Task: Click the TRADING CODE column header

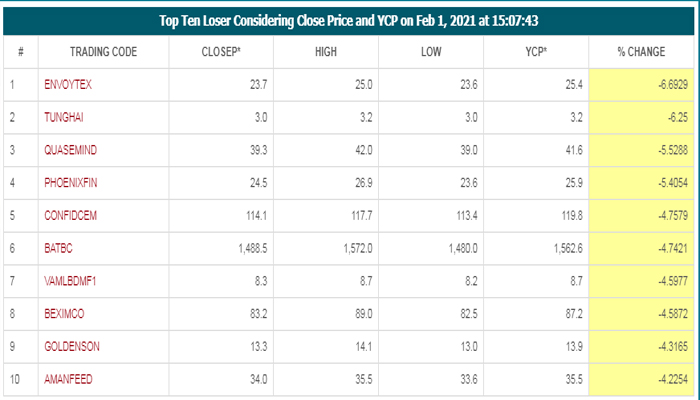Action: coord(103,52)
